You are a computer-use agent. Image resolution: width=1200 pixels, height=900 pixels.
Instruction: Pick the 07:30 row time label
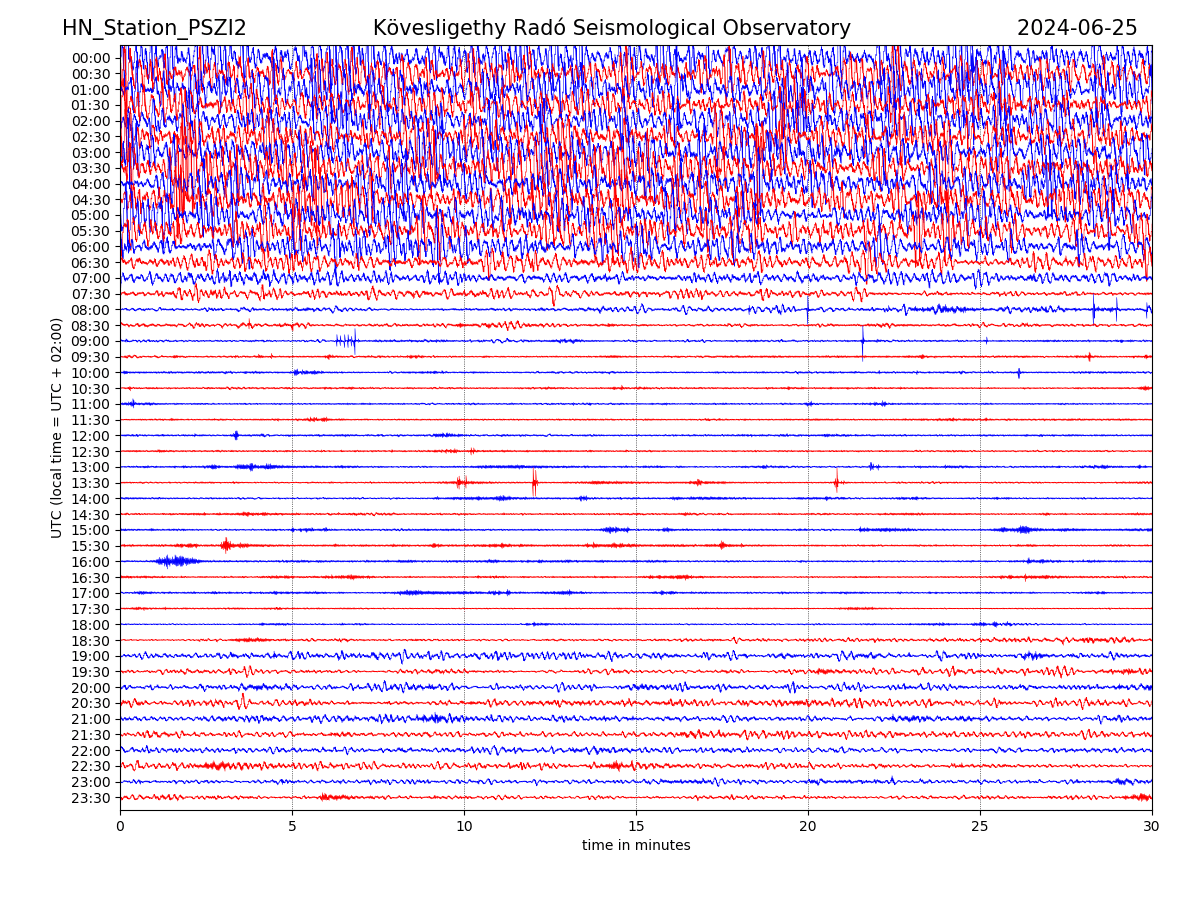pyautogui.click(x=91, y=294)
